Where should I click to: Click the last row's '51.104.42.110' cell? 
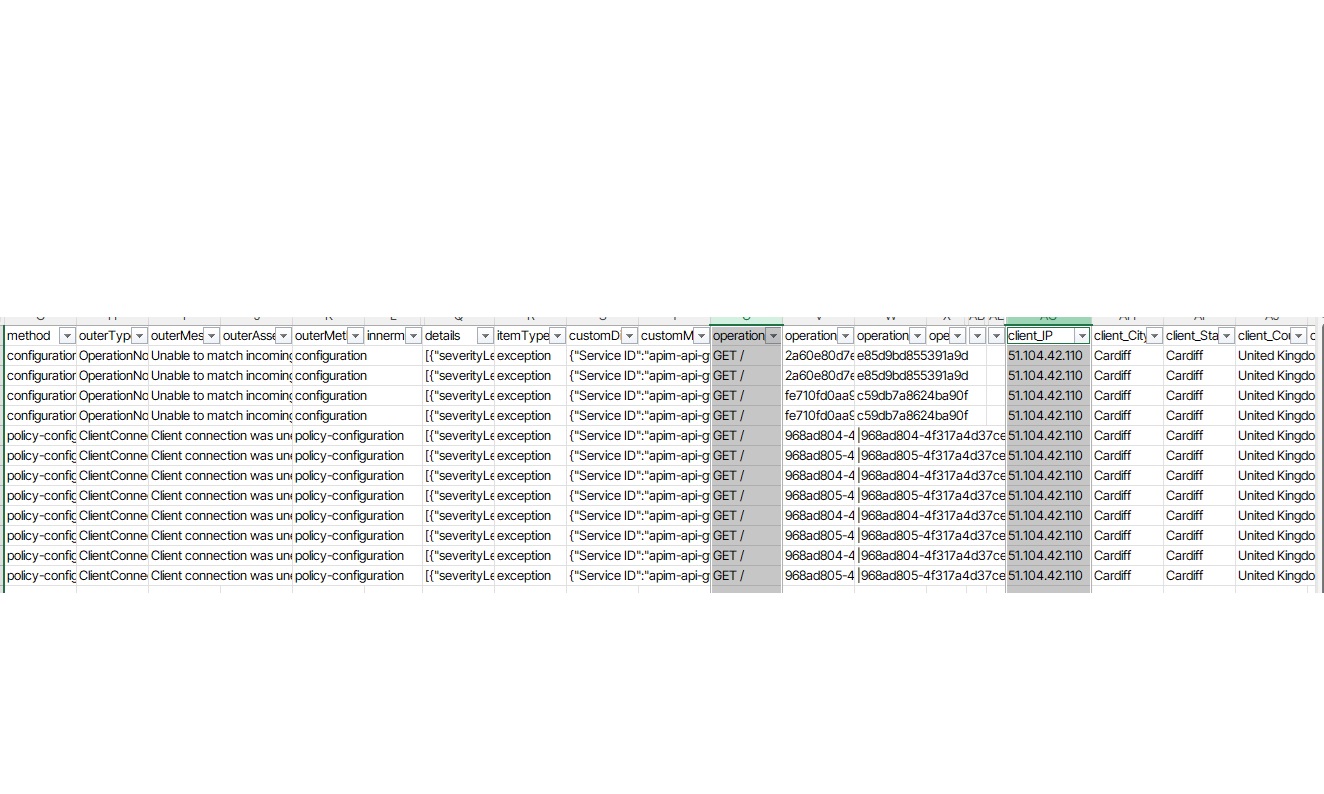pyautogui.click(x=1048, y=576)
